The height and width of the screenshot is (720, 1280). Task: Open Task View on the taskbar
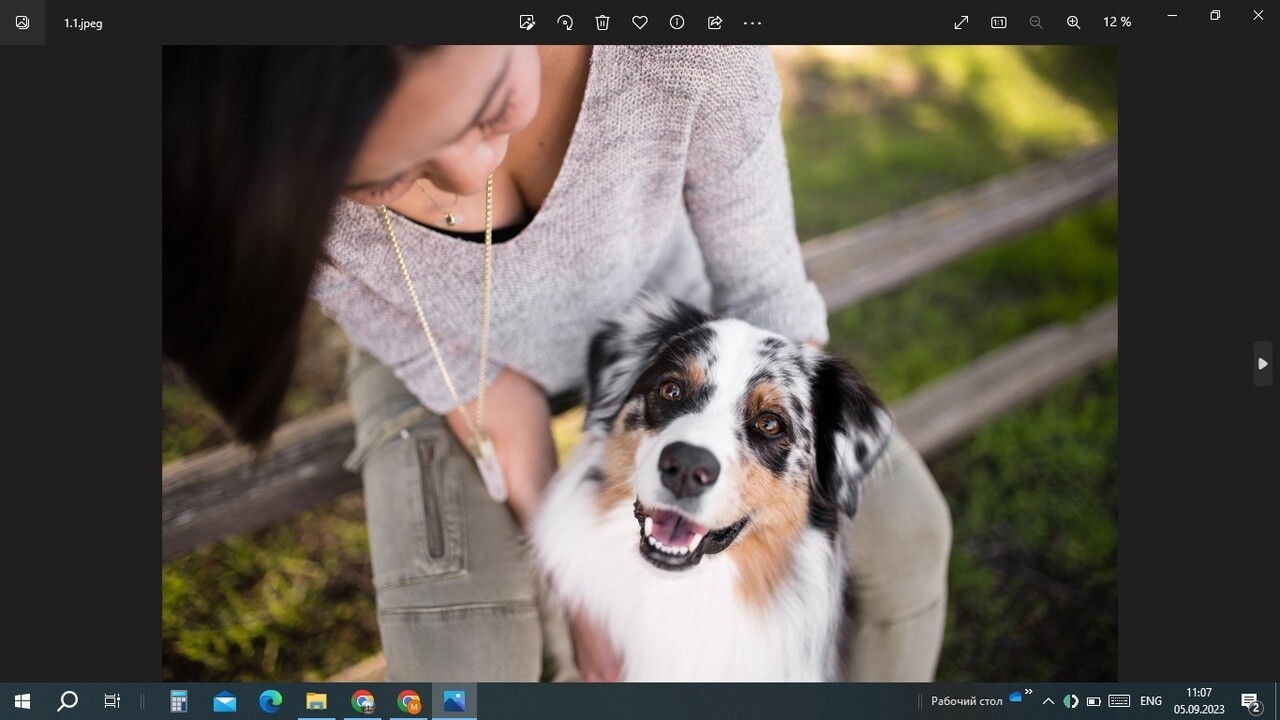[112, 701]
